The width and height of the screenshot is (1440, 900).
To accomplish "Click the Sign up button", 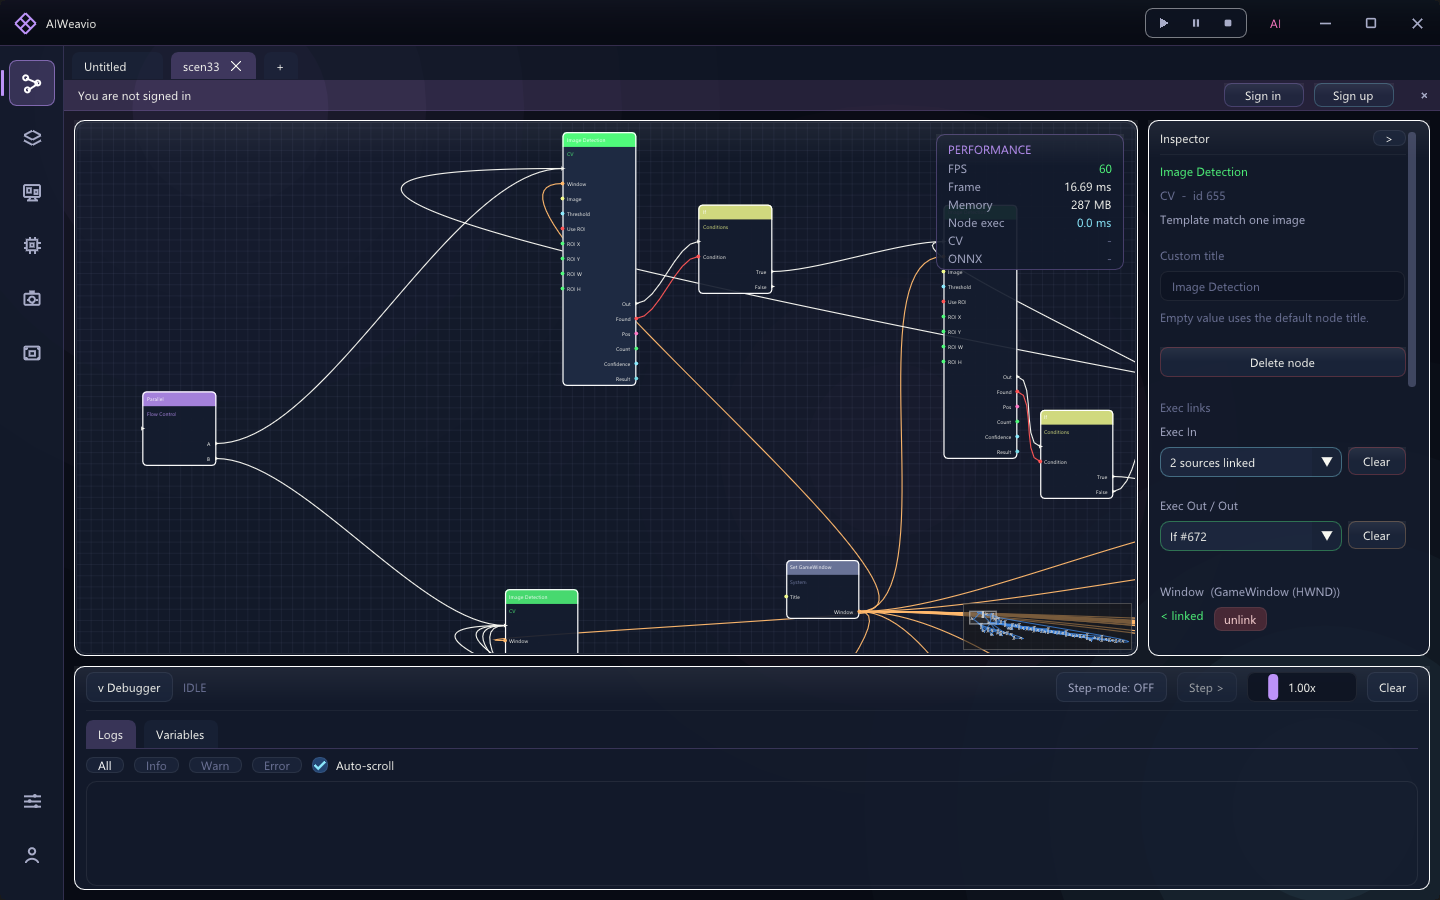I will pyautogui.click(x=1353, y=96).
